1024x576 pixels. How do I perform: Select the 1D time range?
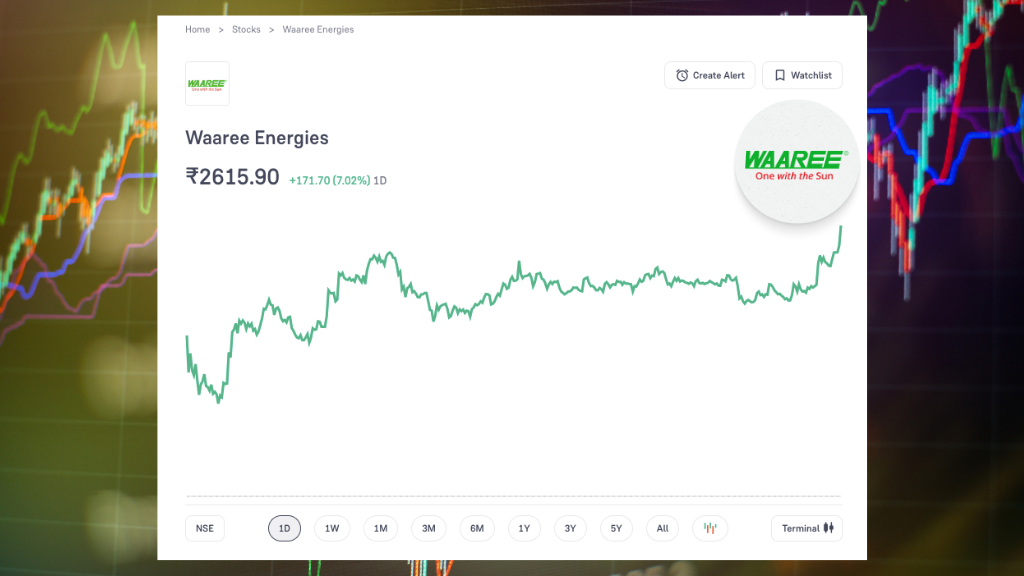[284, 528]
